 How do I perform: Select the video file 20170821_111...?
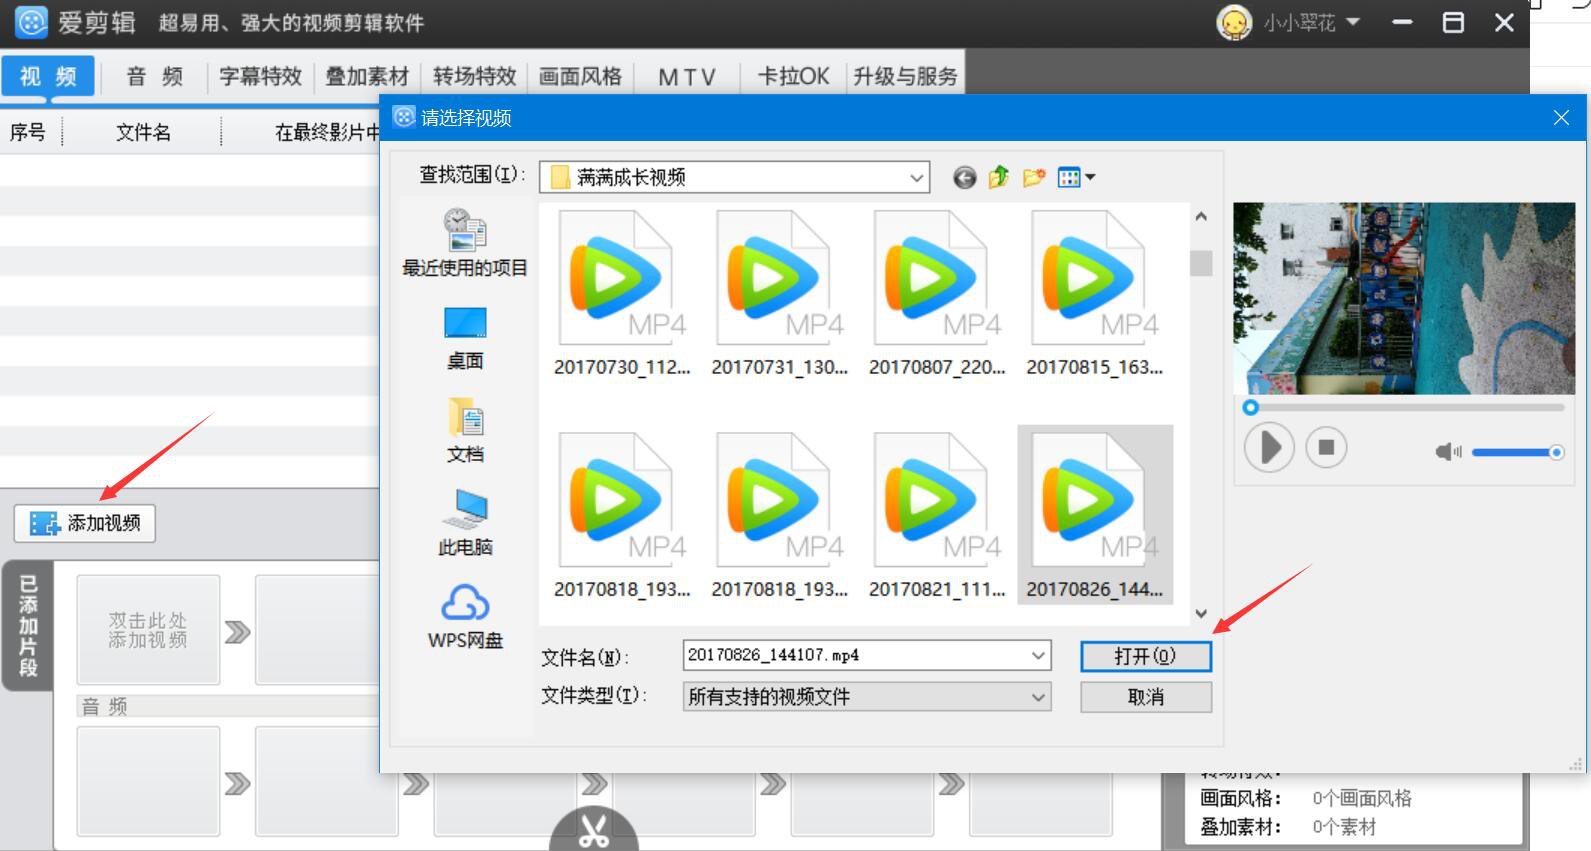tap(937, 516)
